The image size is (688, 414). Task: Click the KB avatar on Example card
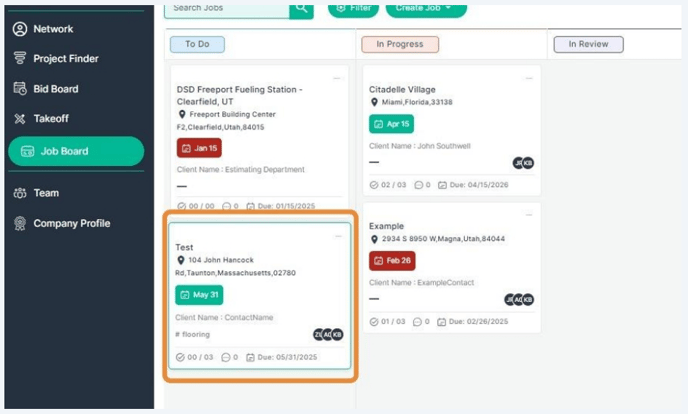coord(528,300)
